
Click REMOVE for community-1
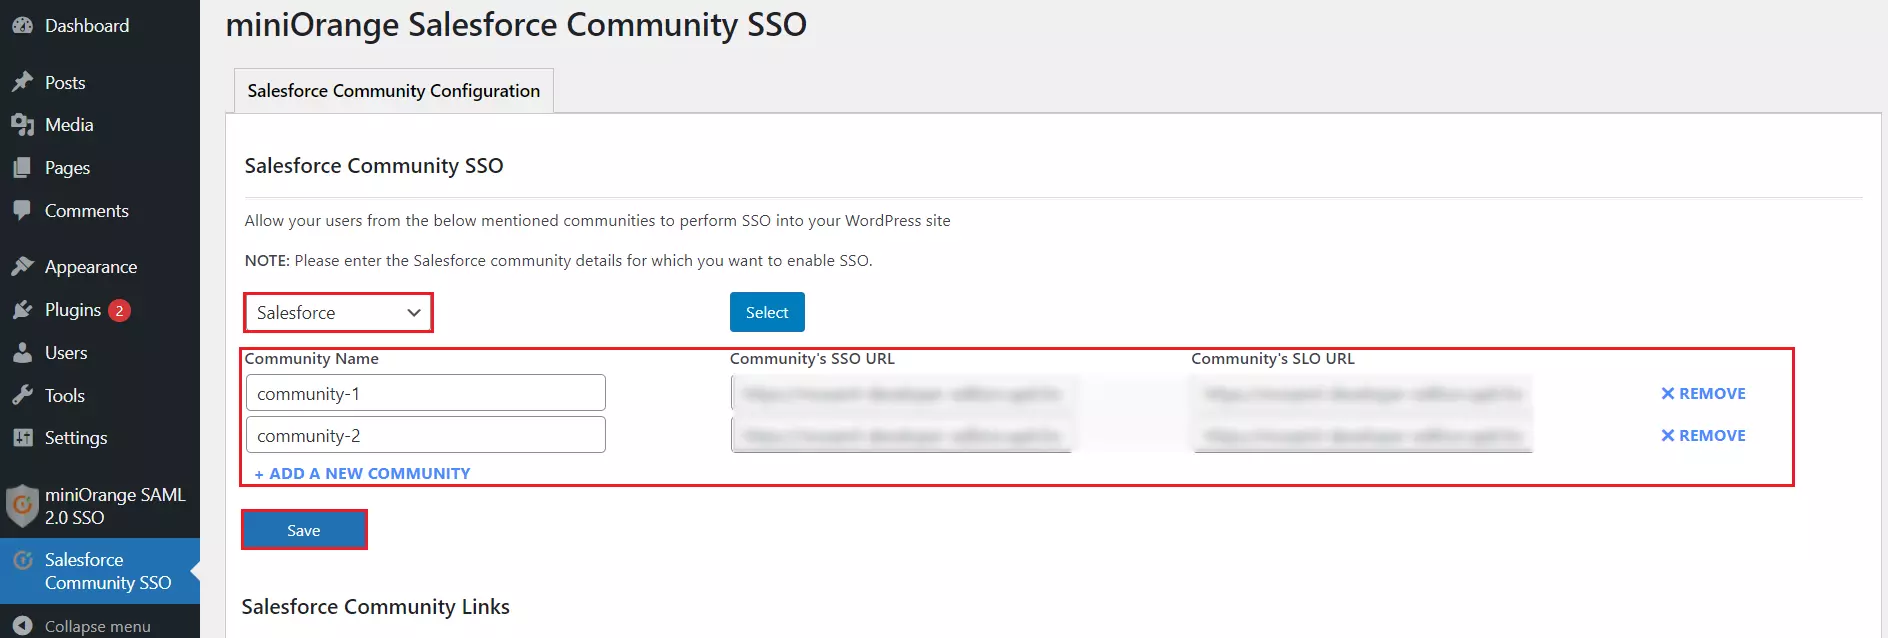pyautogui.click(x=1704, y=394)
